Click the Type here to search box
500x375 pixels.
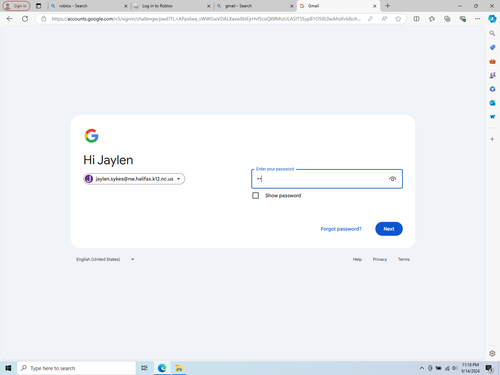click(x=76, y=368)
